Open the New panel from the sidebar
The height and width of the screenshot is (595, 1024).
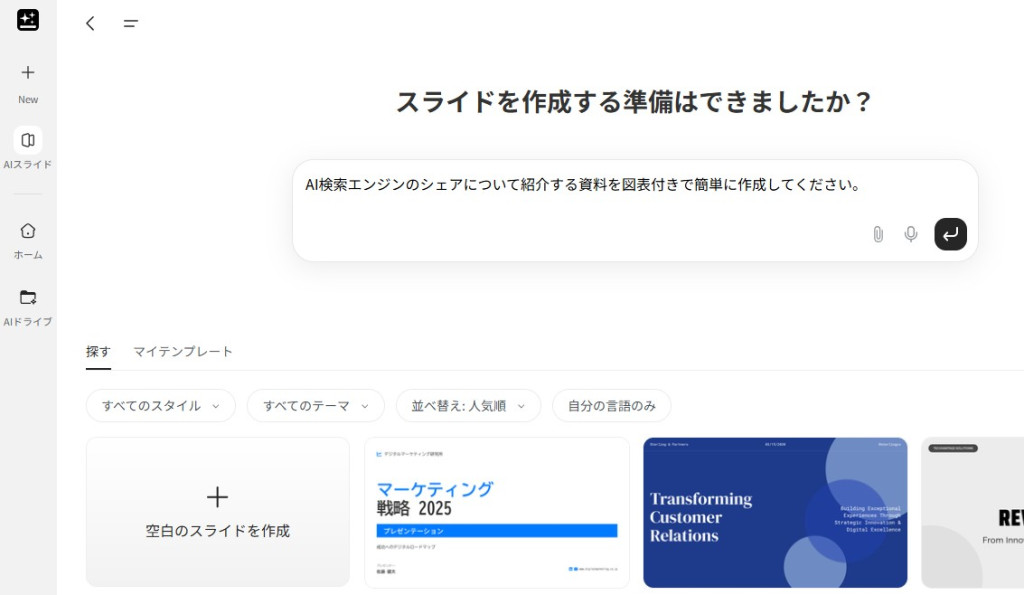27,81
